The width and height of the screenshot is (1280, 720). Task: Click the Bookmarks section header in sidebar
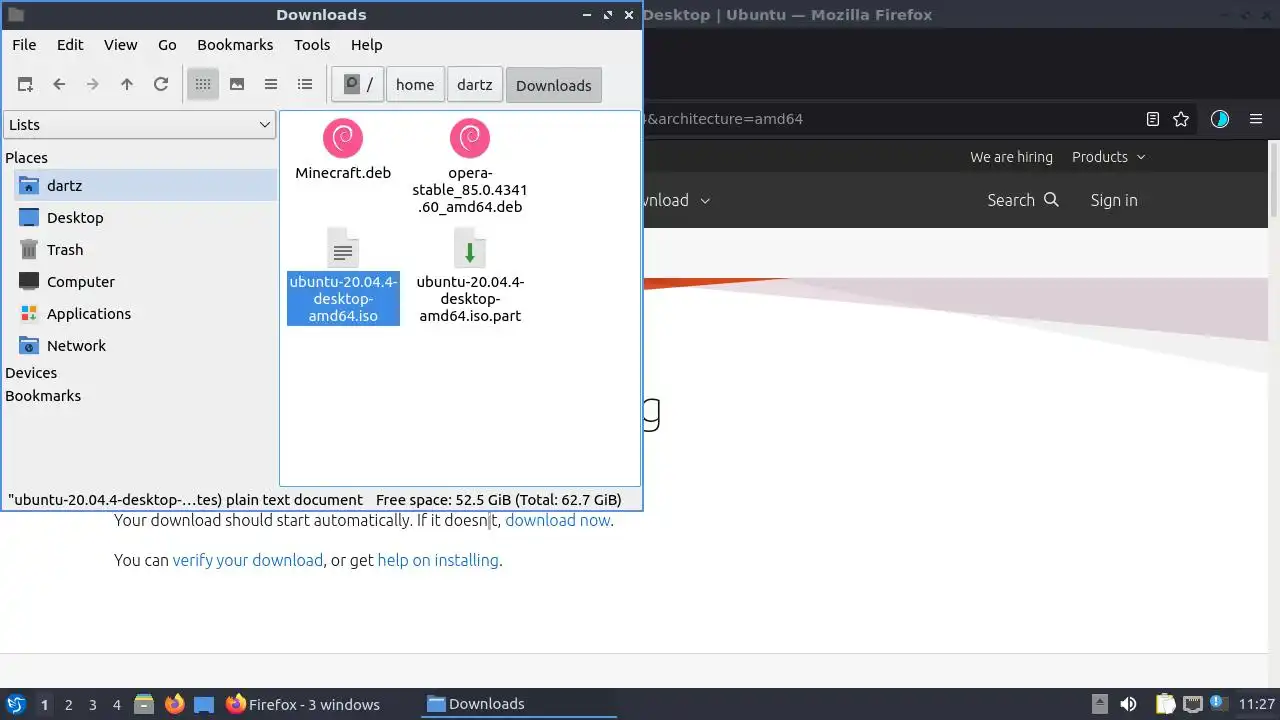pos(43,396)
